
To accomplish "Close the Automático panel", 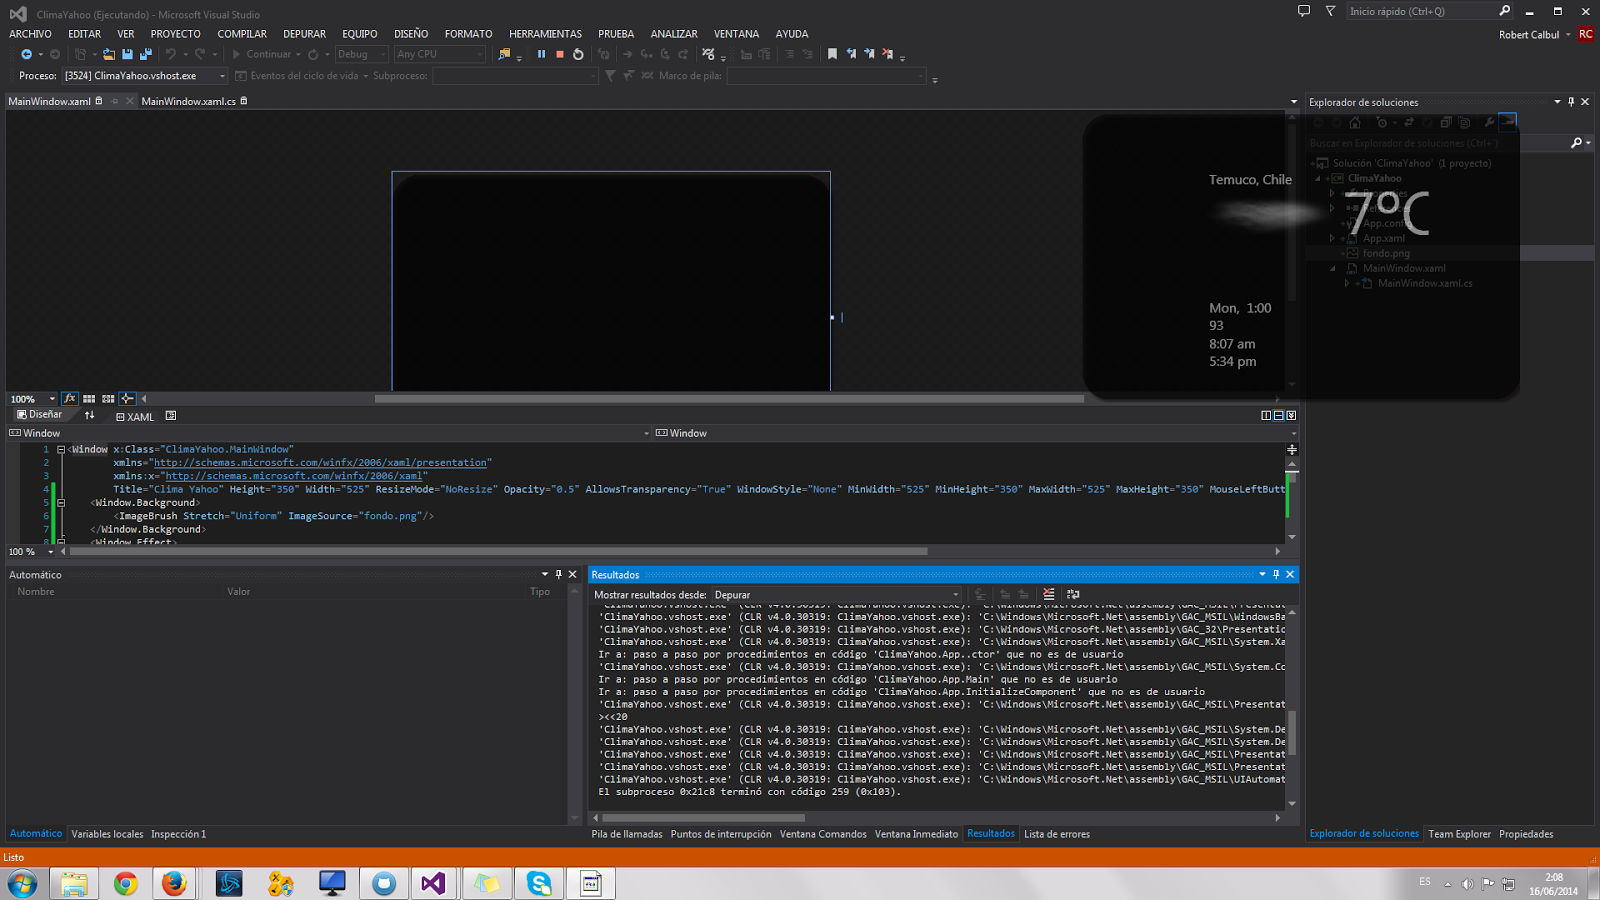I will click(x=573, y=574).
